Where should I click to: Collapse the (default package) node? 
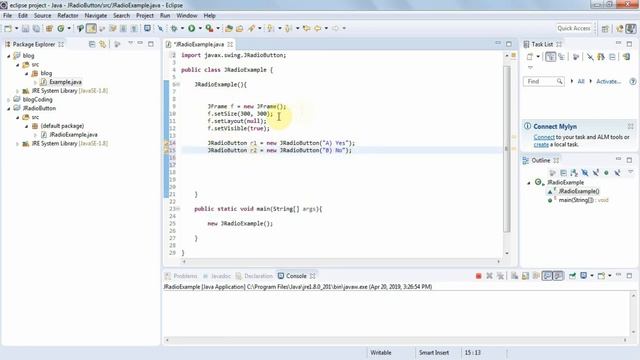(x=27, y=126)
